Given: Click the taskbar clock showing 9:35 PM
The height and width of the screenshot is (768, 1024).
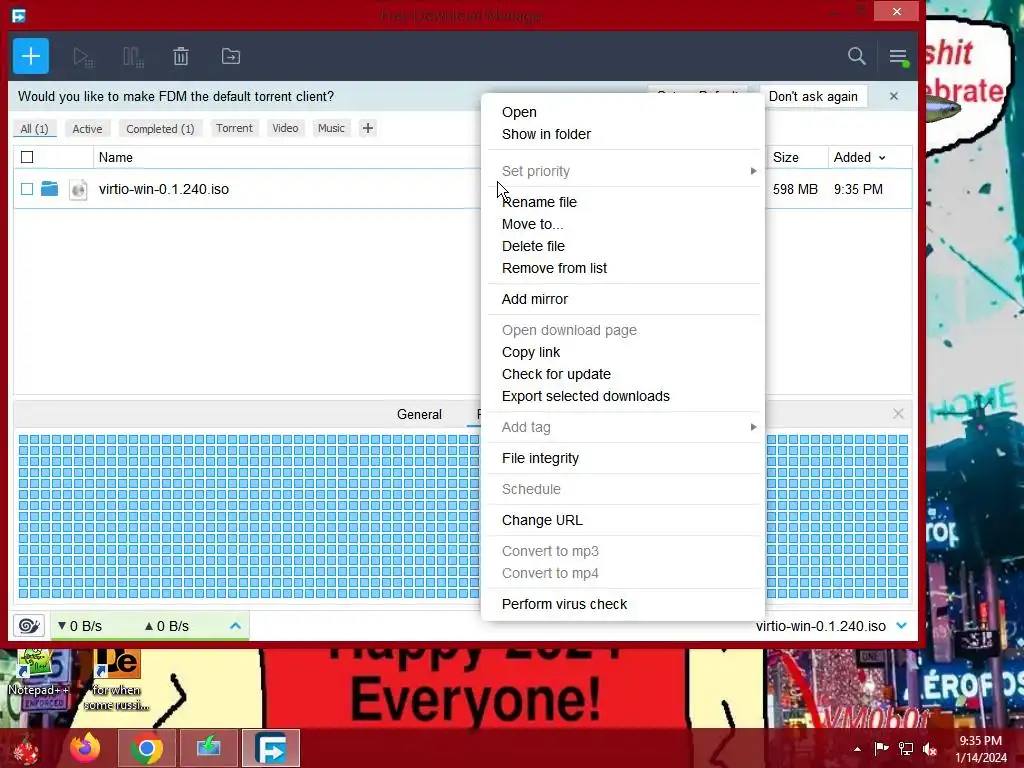Looking at the screenshot, I should 981,749.
